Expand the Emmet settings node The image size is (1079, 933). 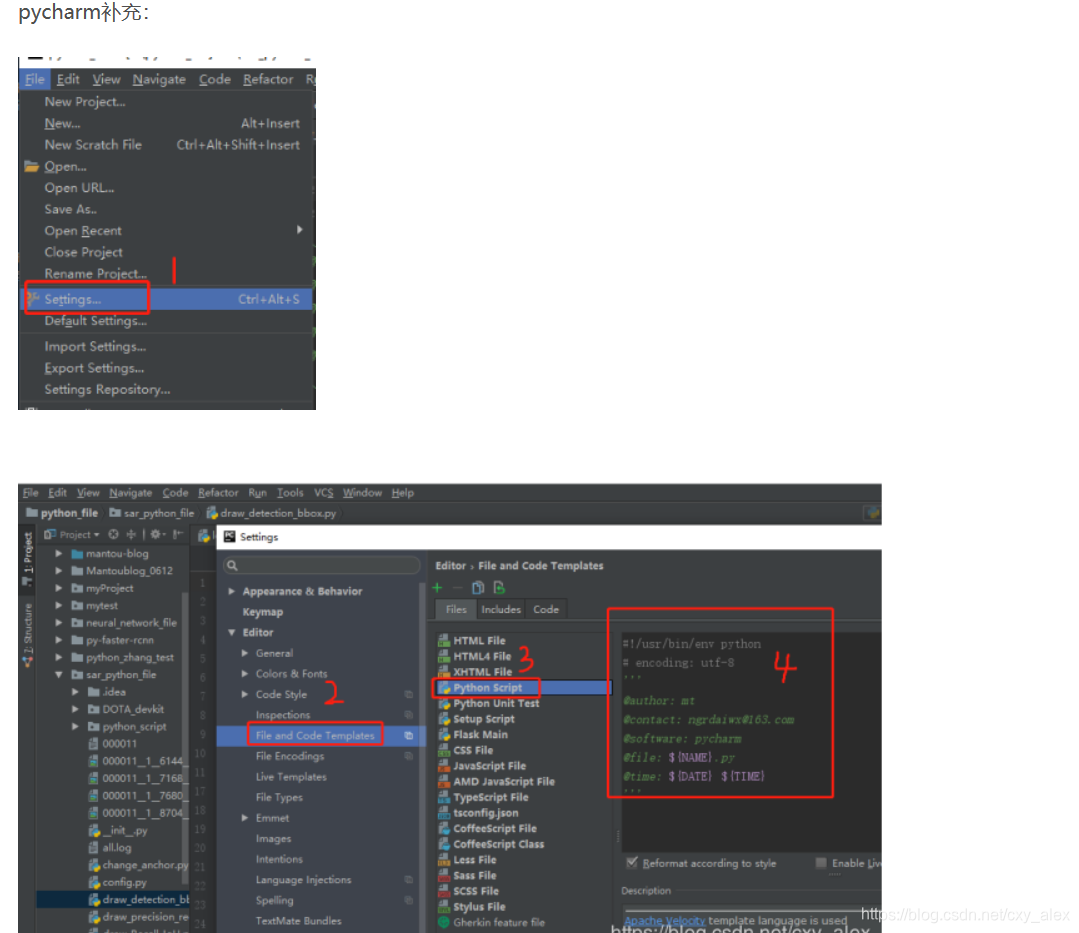245,818
